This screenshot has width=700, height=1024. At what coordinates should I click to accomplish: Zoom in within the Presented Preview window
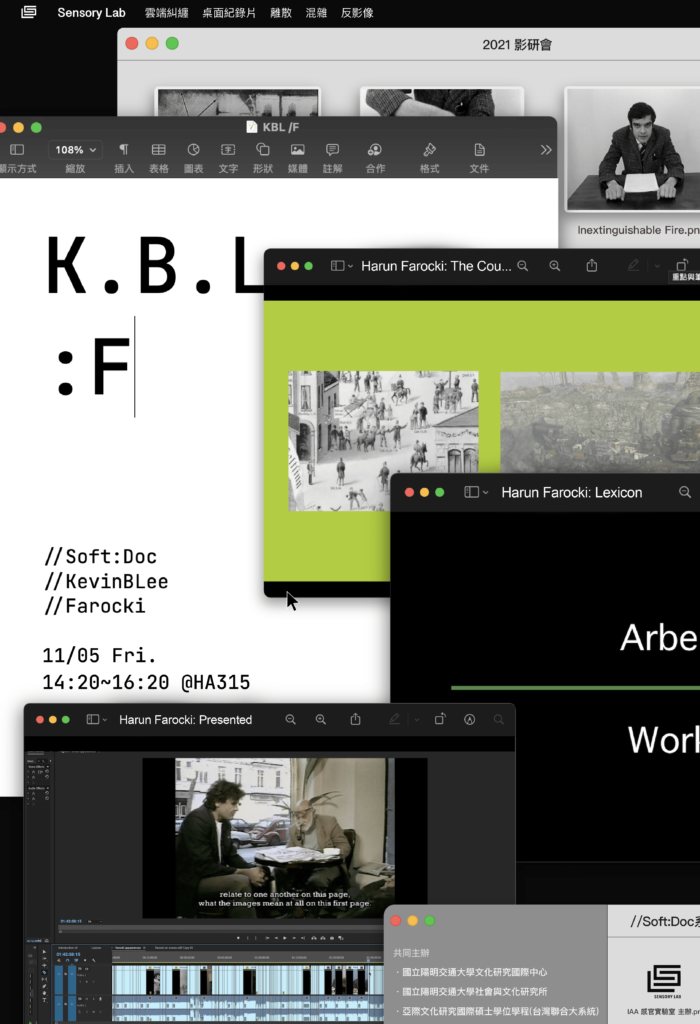[321, 719]
